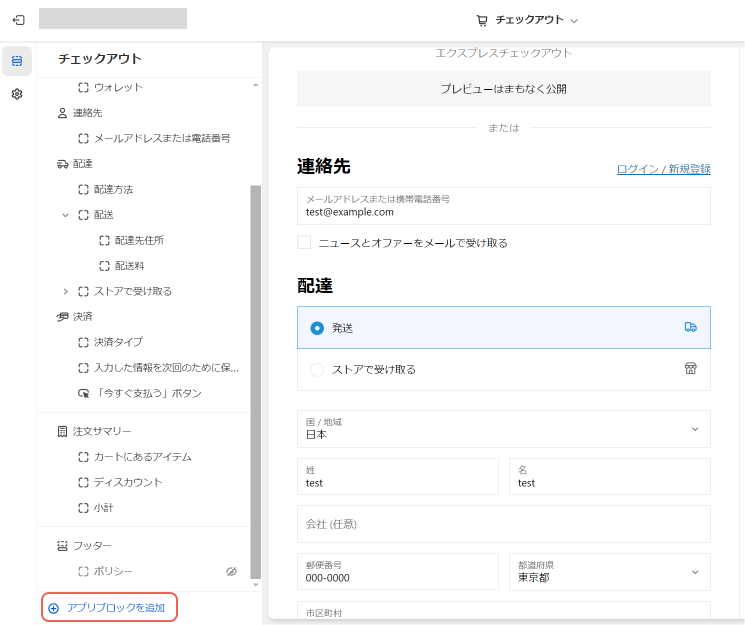This screenshot has width=745, height=625.
Task: Click the 名 input field
Action: (610, 477)
